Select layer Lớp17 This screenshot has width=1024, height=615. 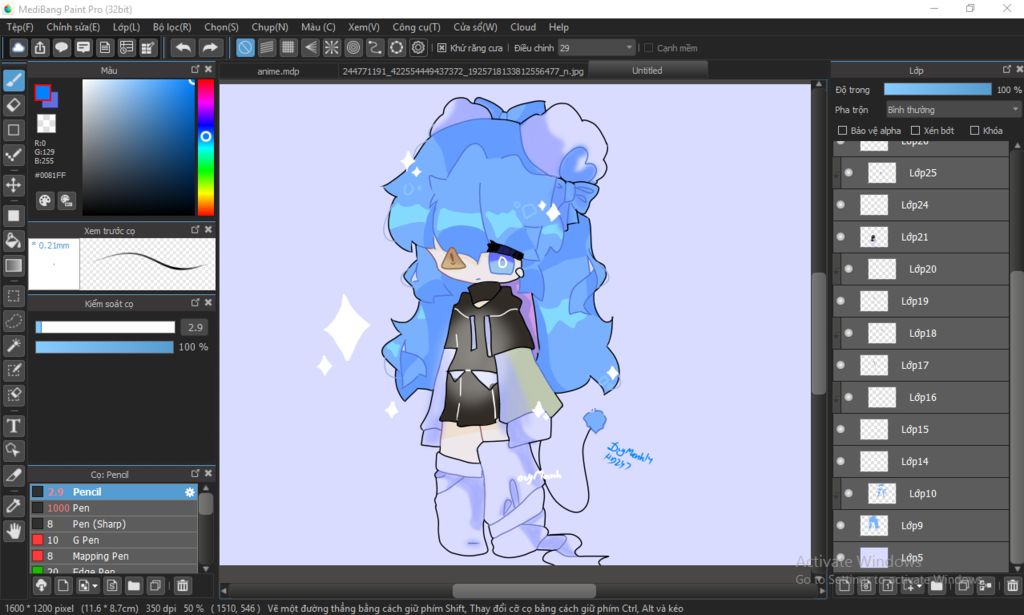[x=921, y=365]
